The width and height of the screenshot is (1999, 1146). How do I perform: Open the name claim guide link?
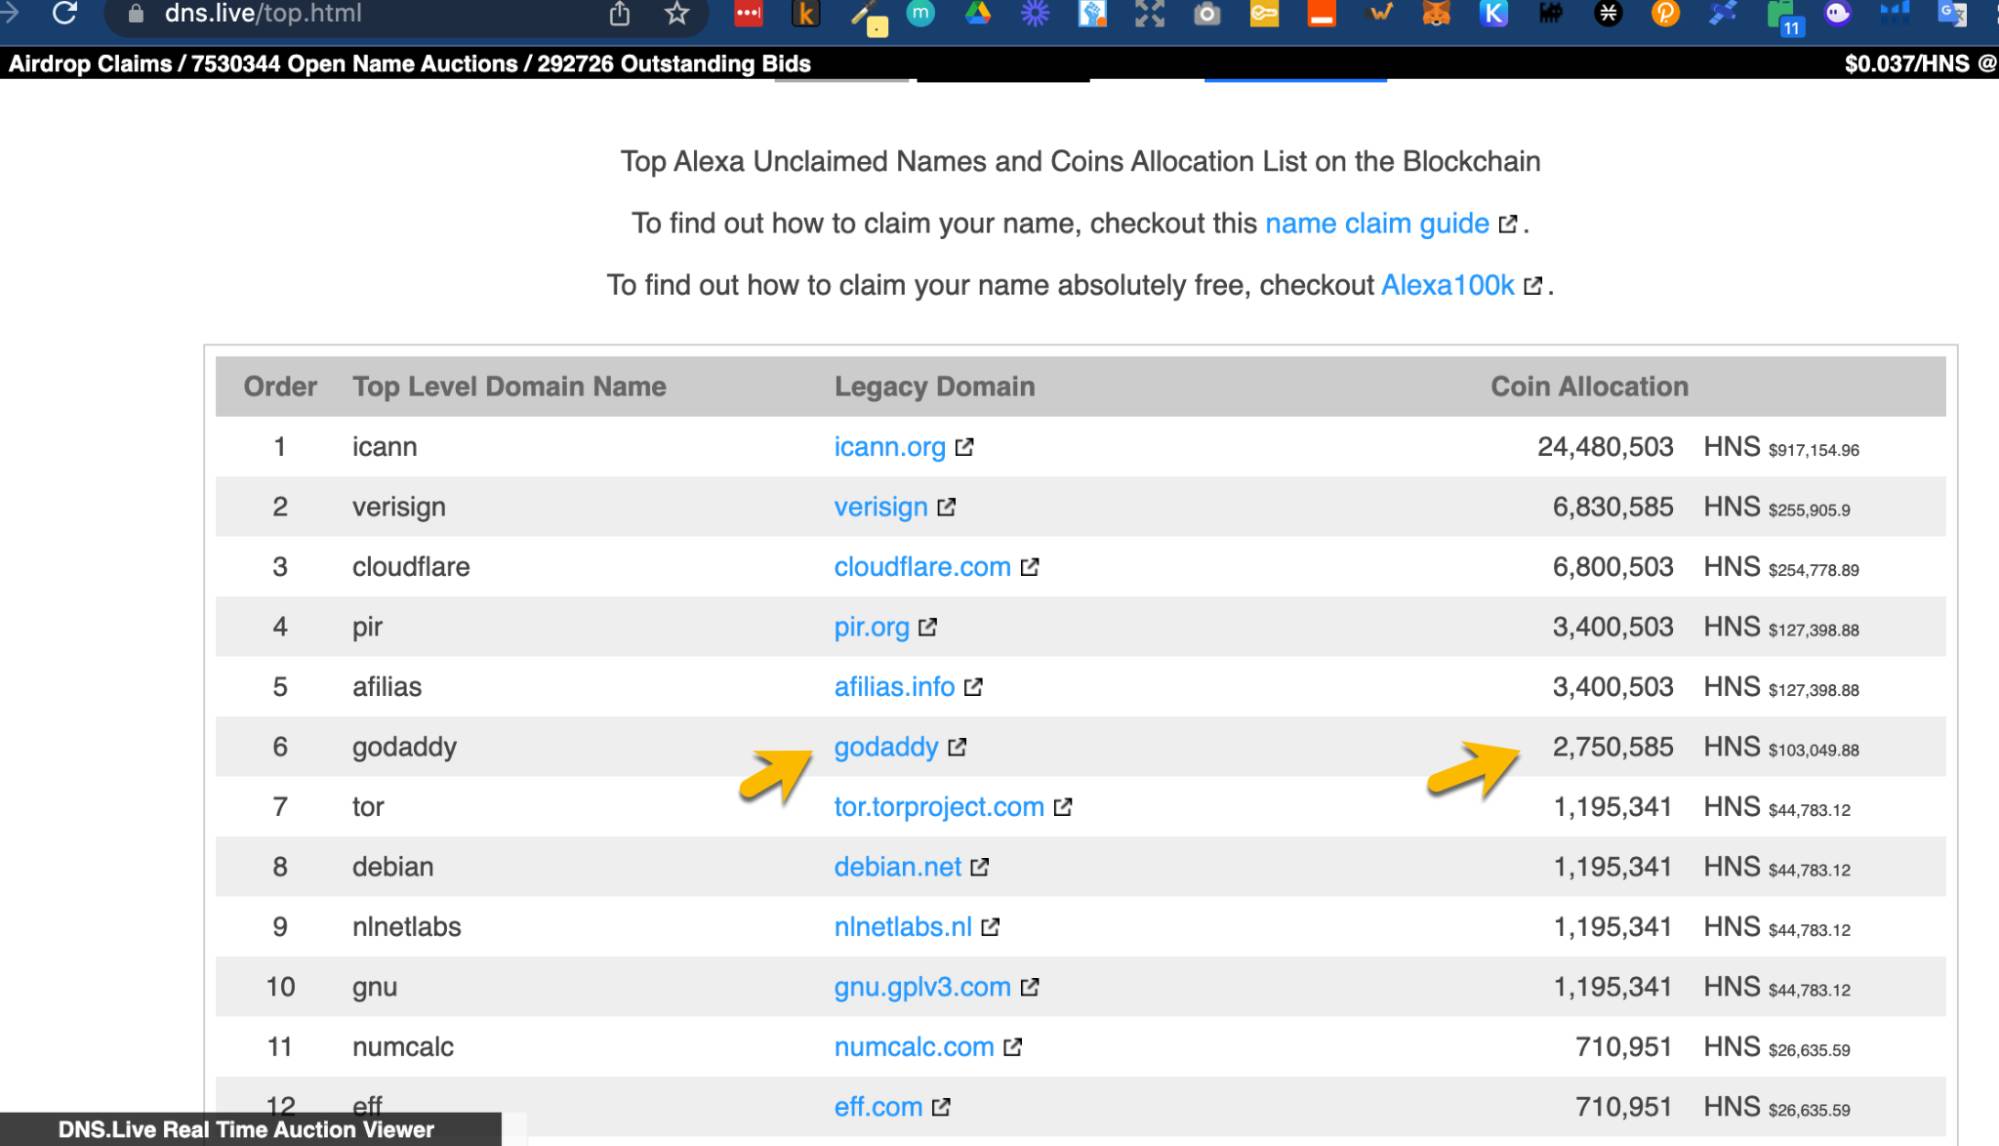1377,223
